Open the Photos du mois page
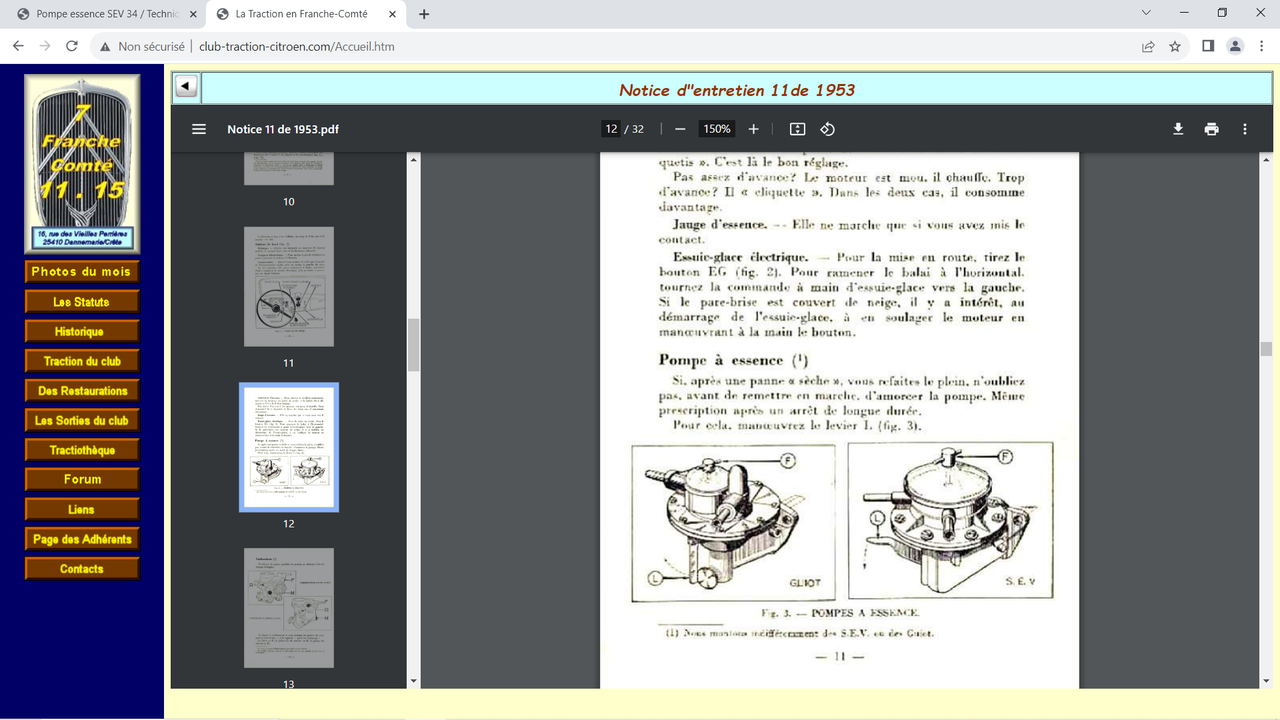1280x720 pixels. (x=82, y=272)
